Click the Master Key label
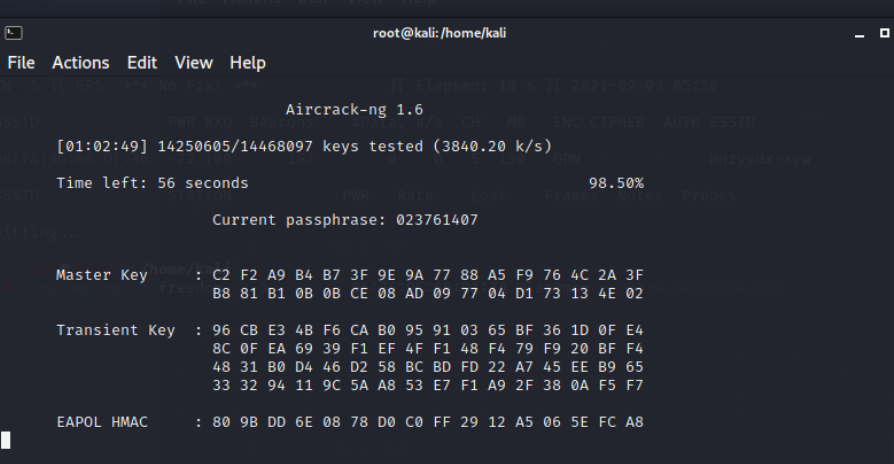The image size is (894, 464). [x=100, y=274]
